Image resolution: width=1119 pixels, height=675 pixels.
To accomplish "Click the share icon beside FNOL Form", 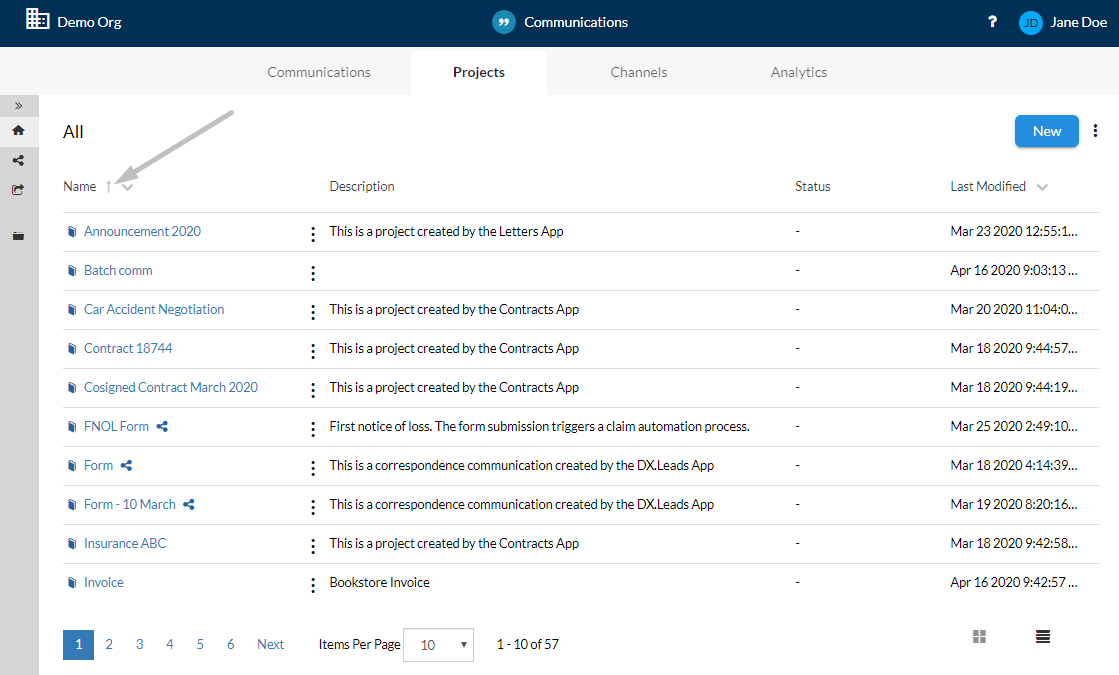I will [x=162, y=427].
